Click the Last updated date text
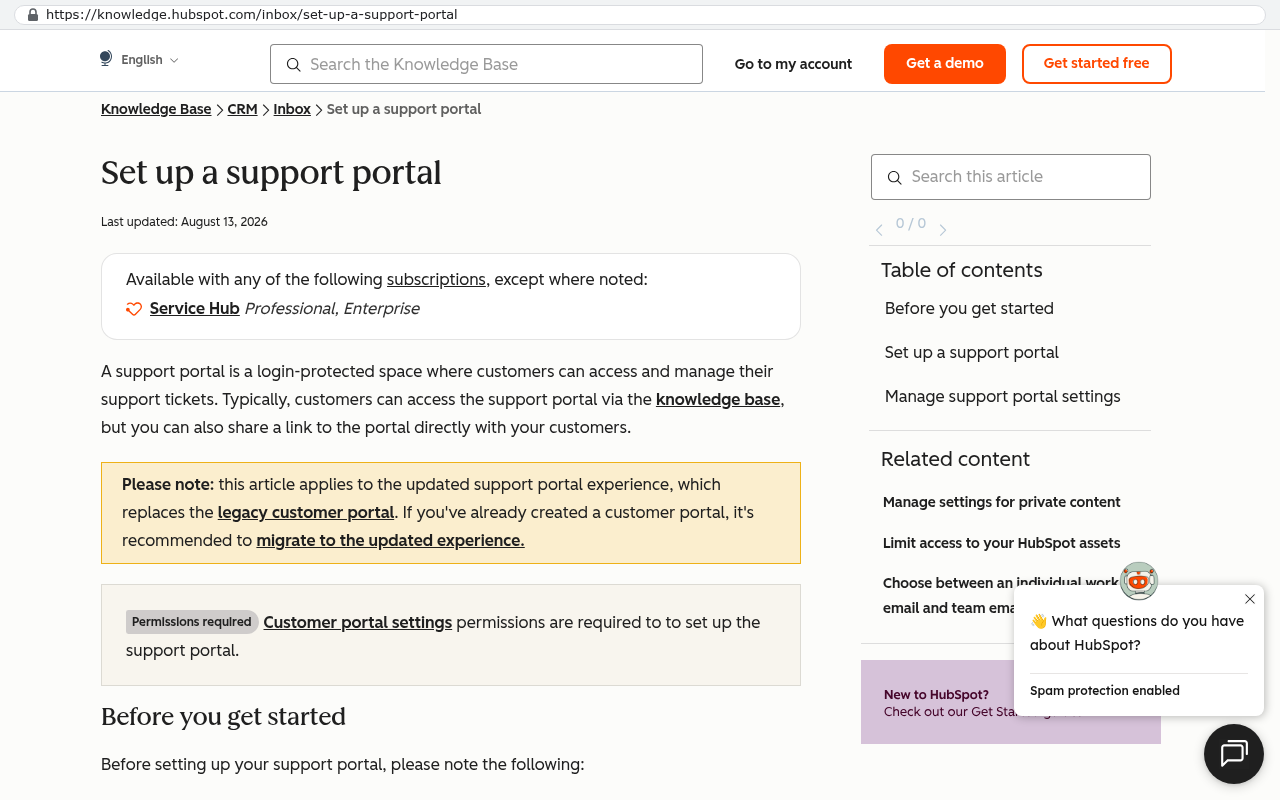The height and width of the screenshot is (800, 1280). click(x=184, y=222)
